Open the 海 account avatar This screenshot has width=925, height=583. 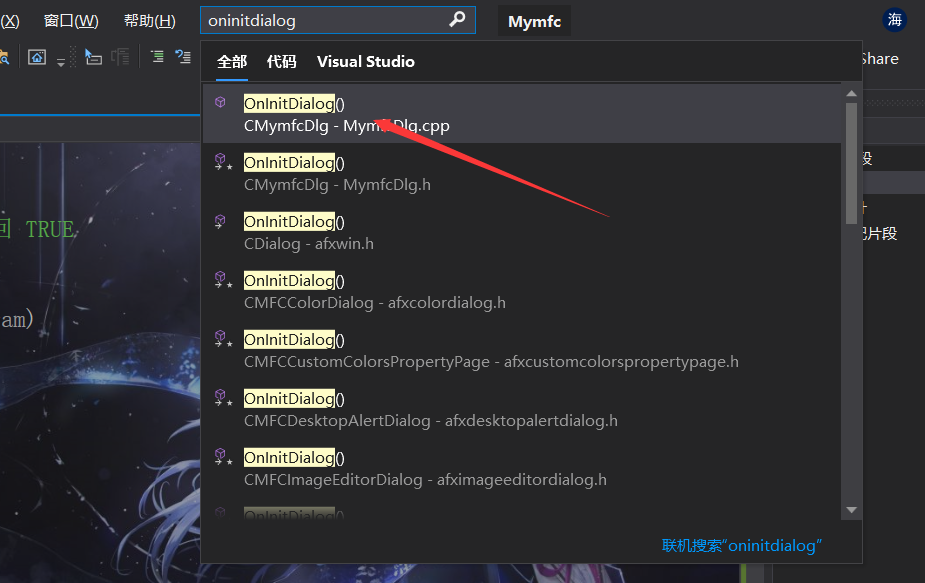894,19
